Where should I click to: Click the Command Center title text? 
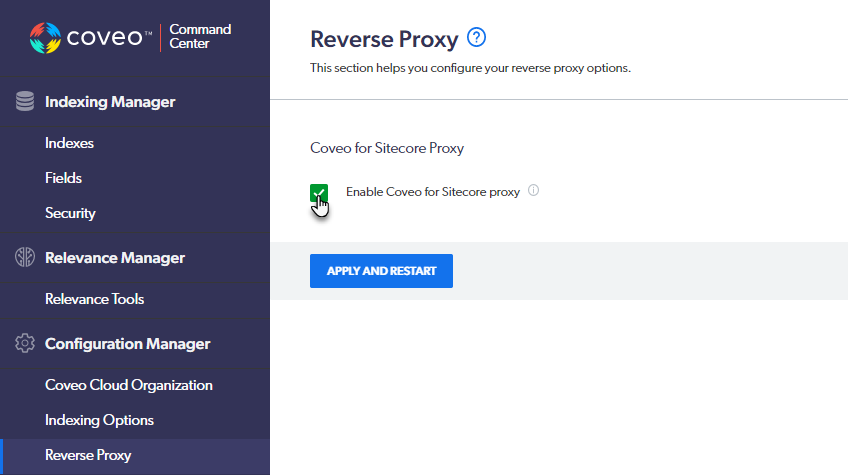point(200,36)
